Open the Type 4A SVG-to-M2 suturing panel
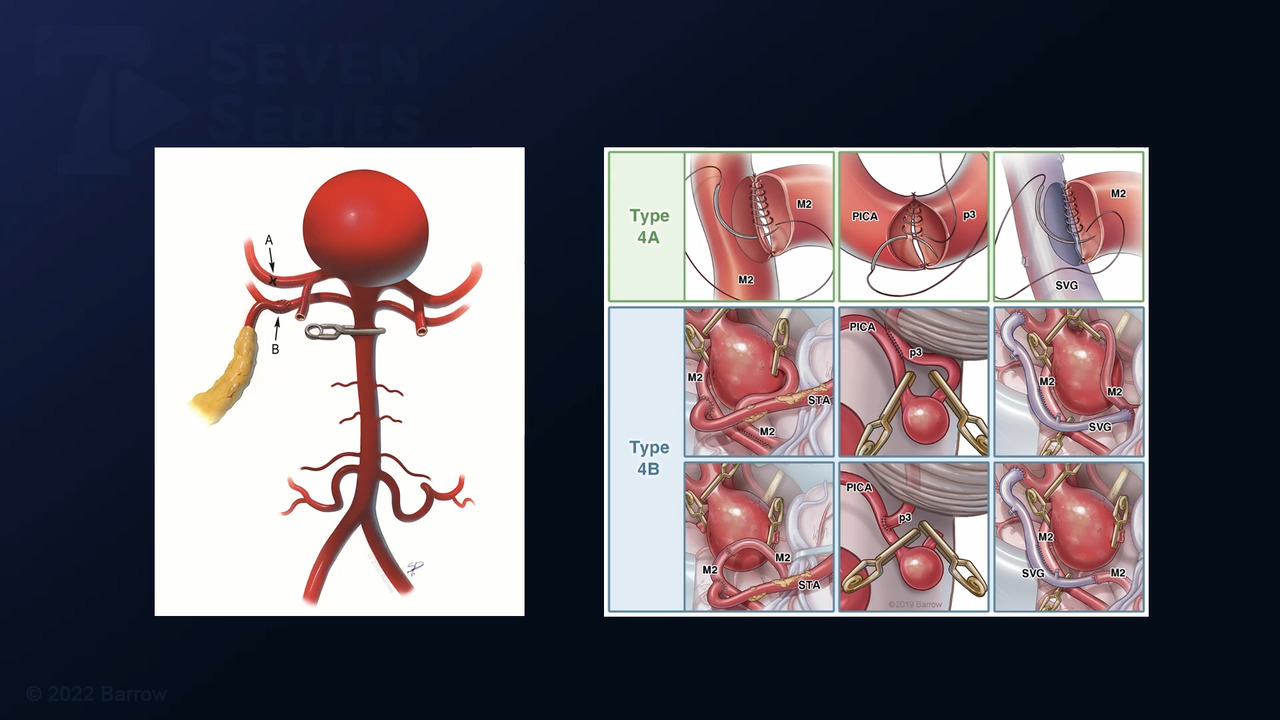 [x=1069, y=226]
